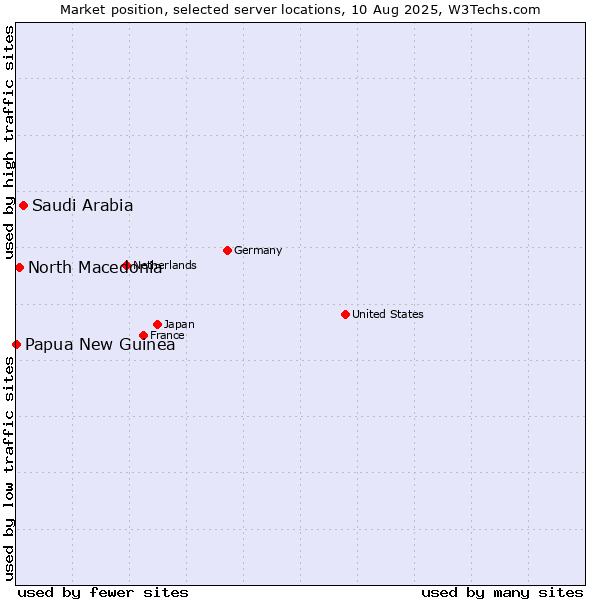Click the 'Germany' label text
Screen dimensions: 600x600
258,250
